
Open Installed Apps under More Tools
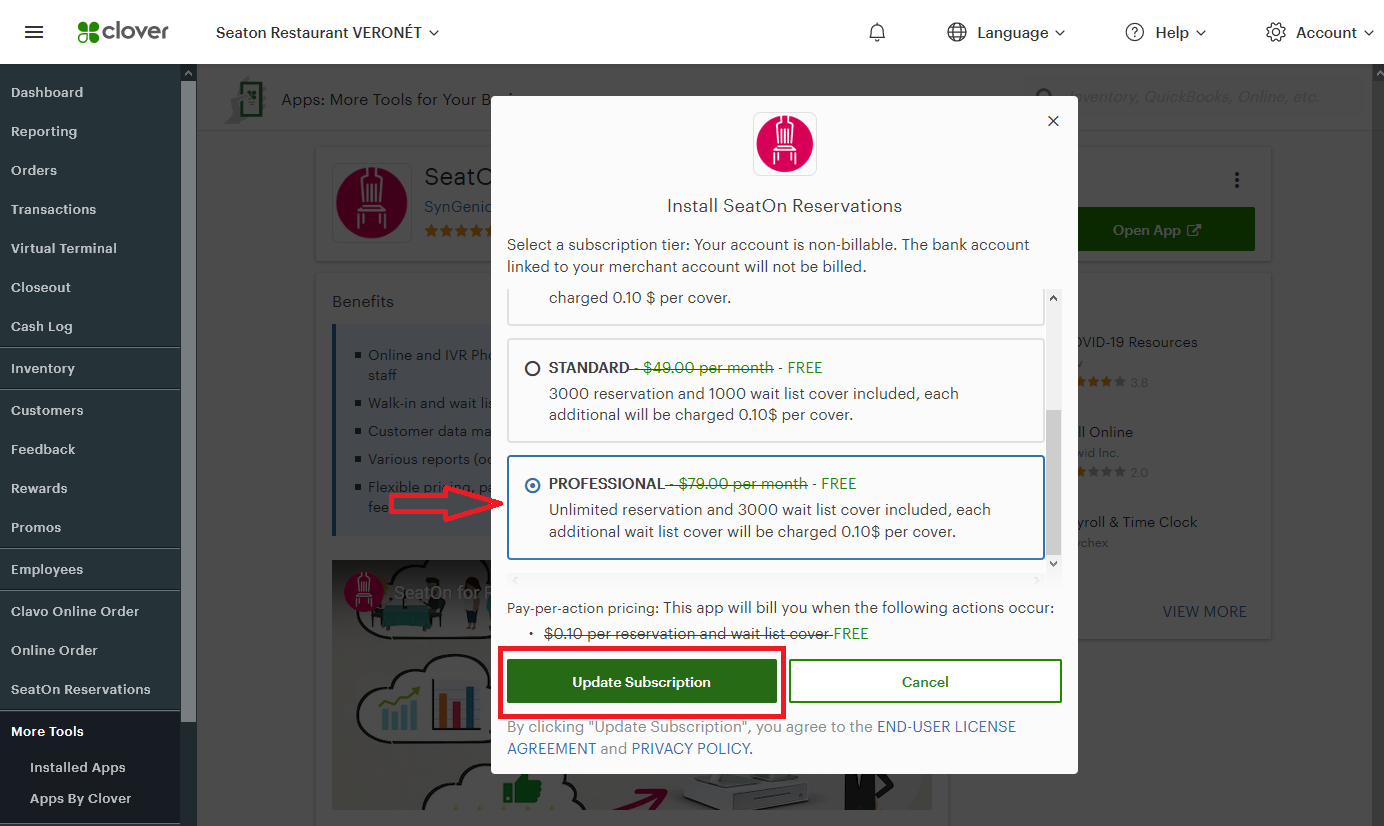(x=78, y=767)
